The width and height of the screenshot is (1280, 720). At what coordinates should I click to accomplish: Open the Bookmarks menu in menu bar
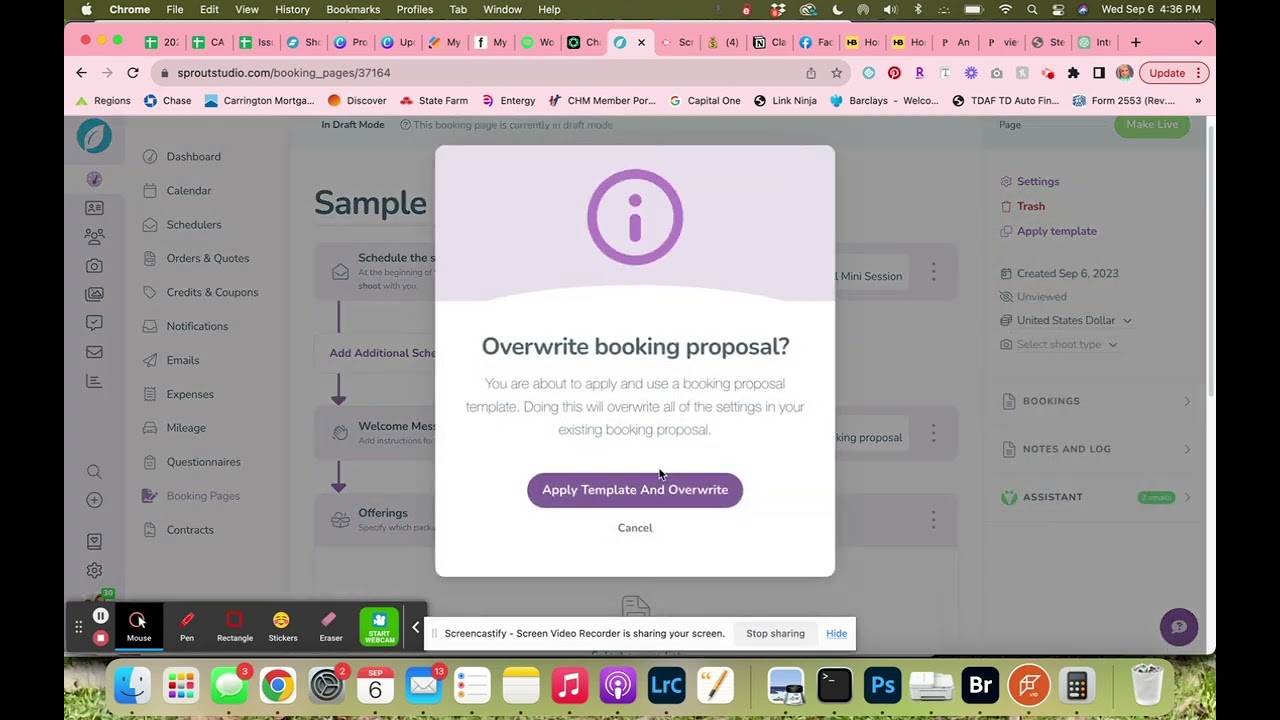353,10
